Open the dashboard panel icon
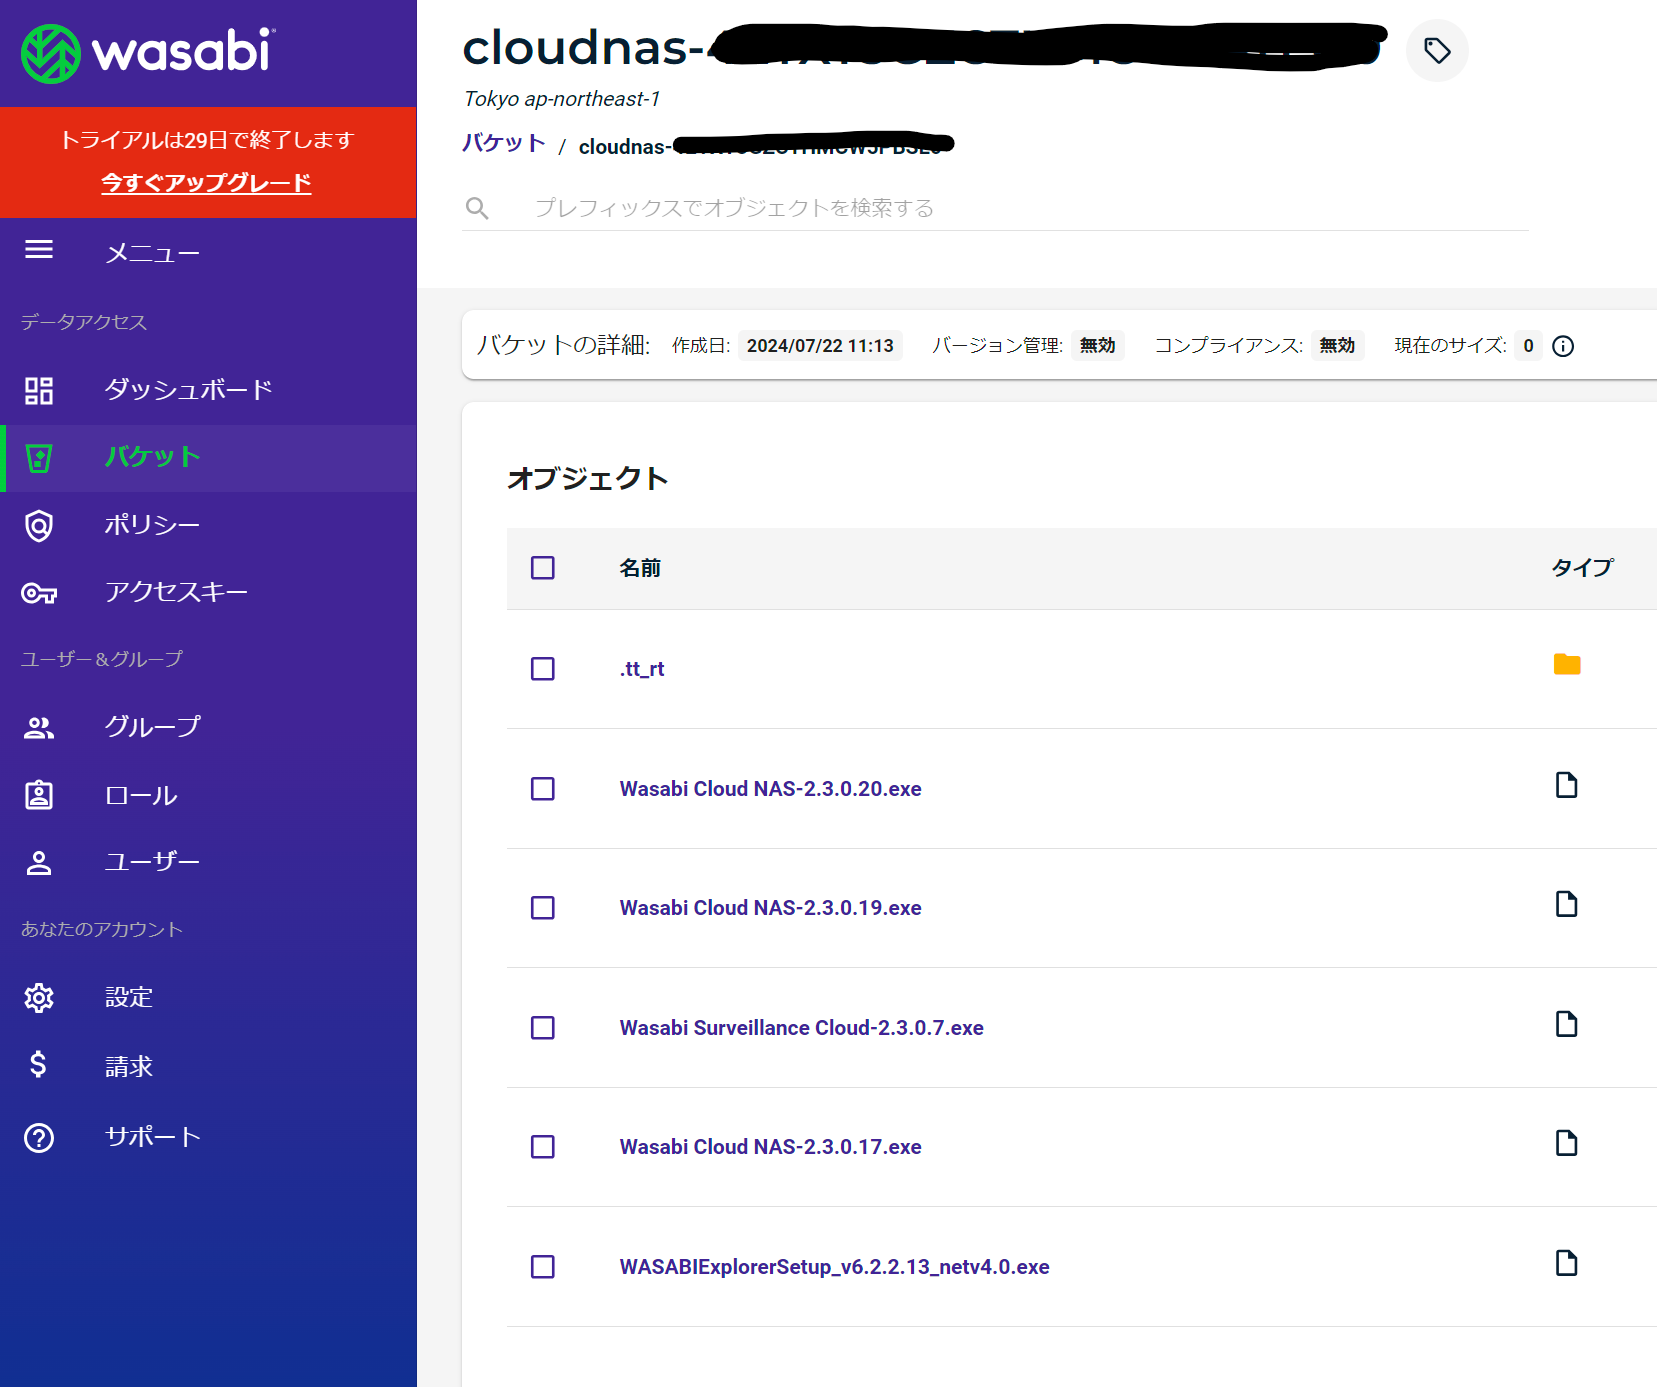Image resolution: width=1657 pixels, height=1387 pixels. point(38,390)
